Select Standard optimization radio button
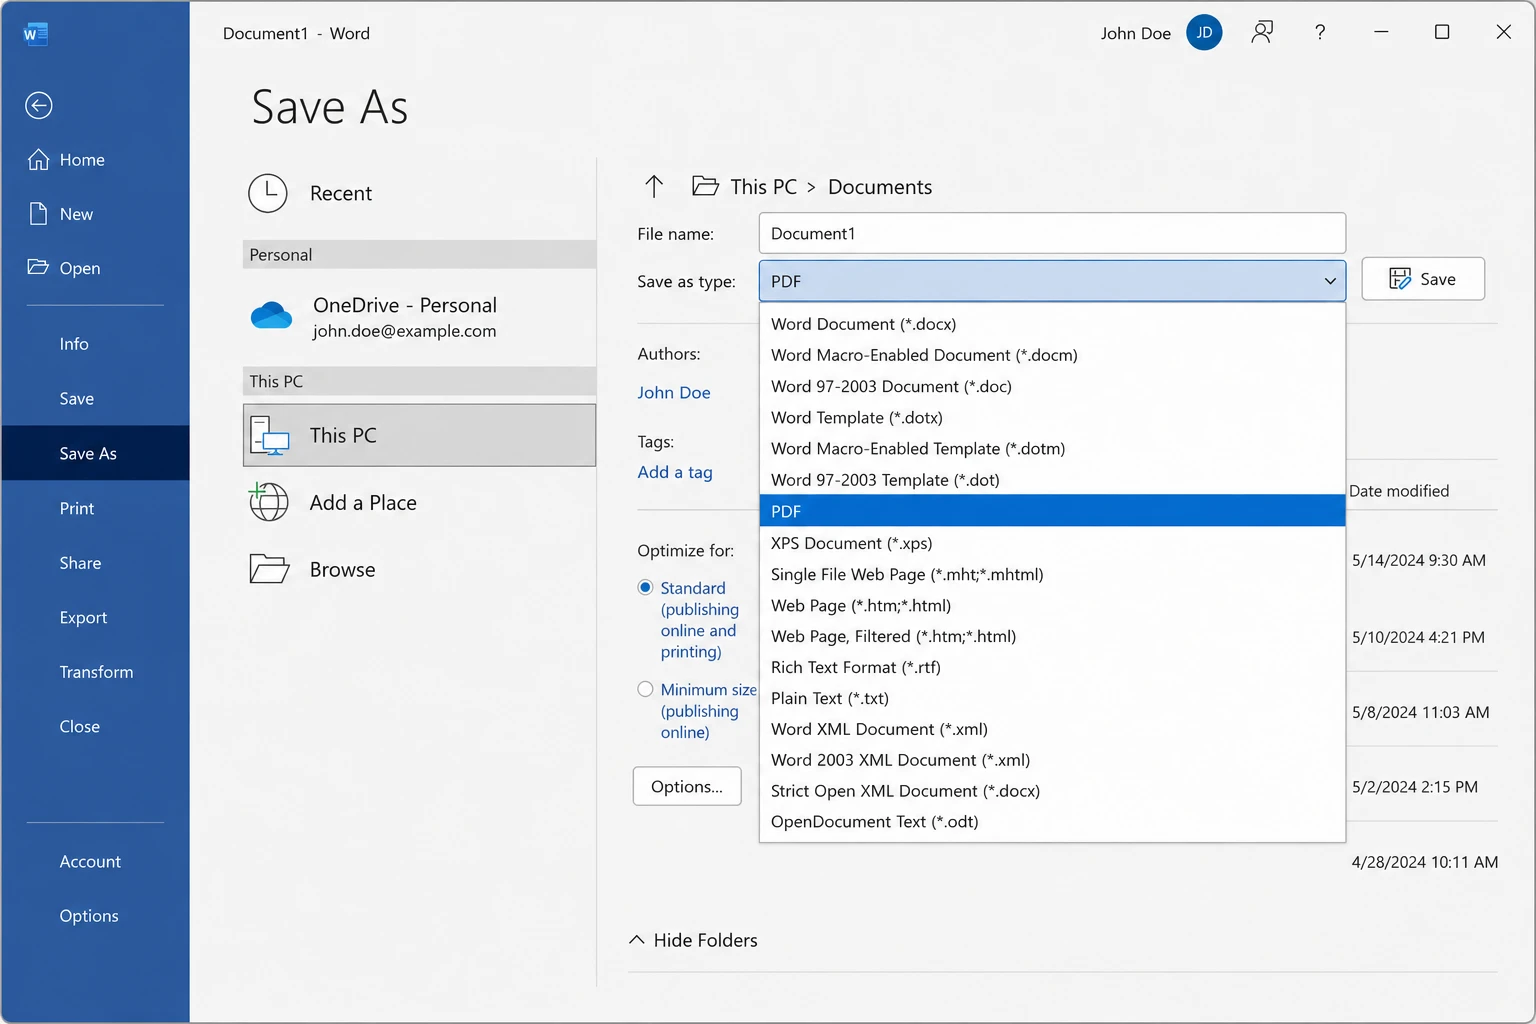 click(x=646, y=587)
